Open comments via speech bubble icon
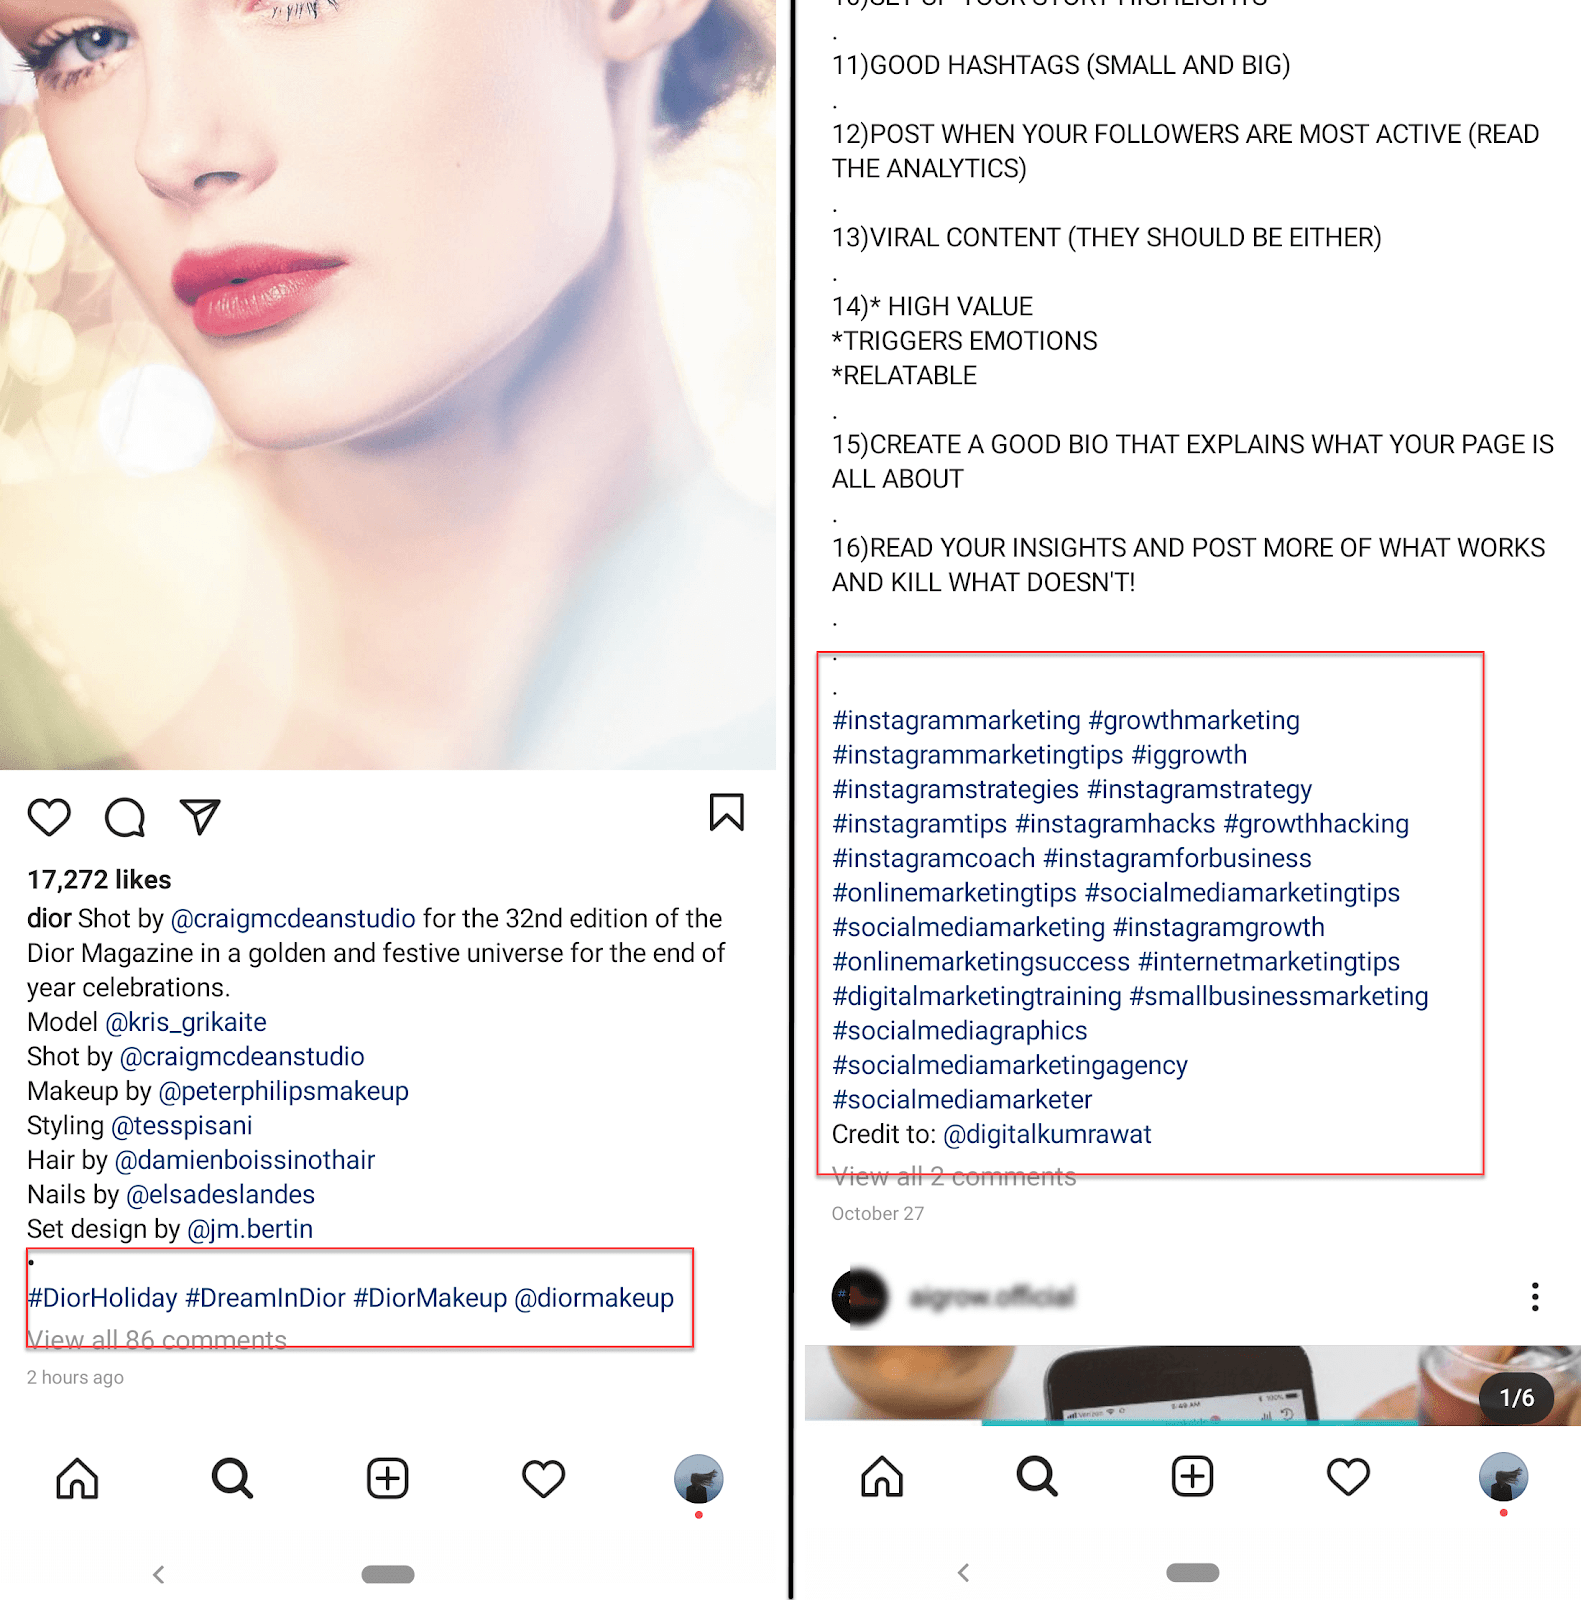The image size is (1581, 1600). click(125, 817)
